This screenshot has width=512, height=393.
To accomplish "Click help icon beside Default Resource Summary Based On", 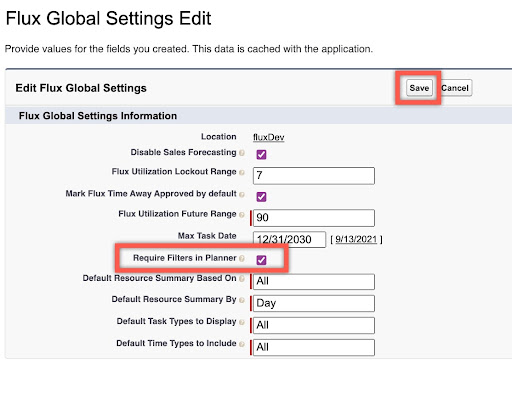I will [242, 279].
